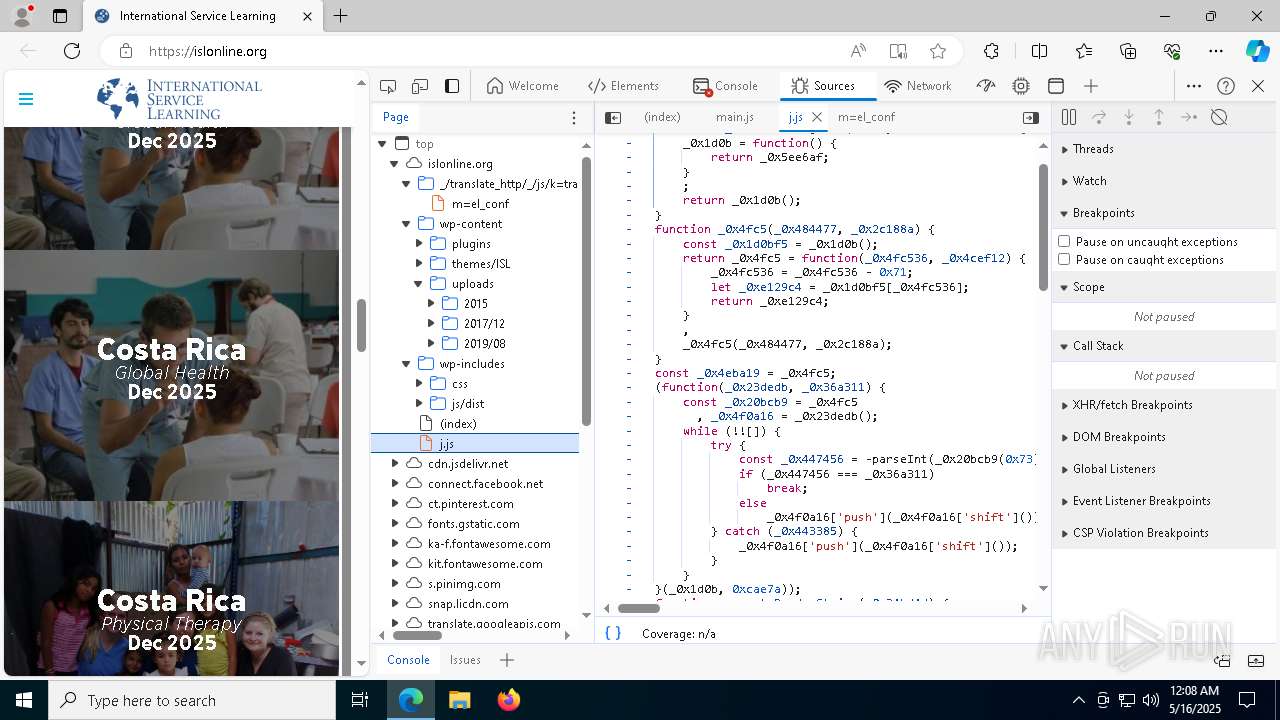The width and height of the screenshot is (1280, 720).
Task: Refresh the islonline.org page
Action: pos(72,51)
